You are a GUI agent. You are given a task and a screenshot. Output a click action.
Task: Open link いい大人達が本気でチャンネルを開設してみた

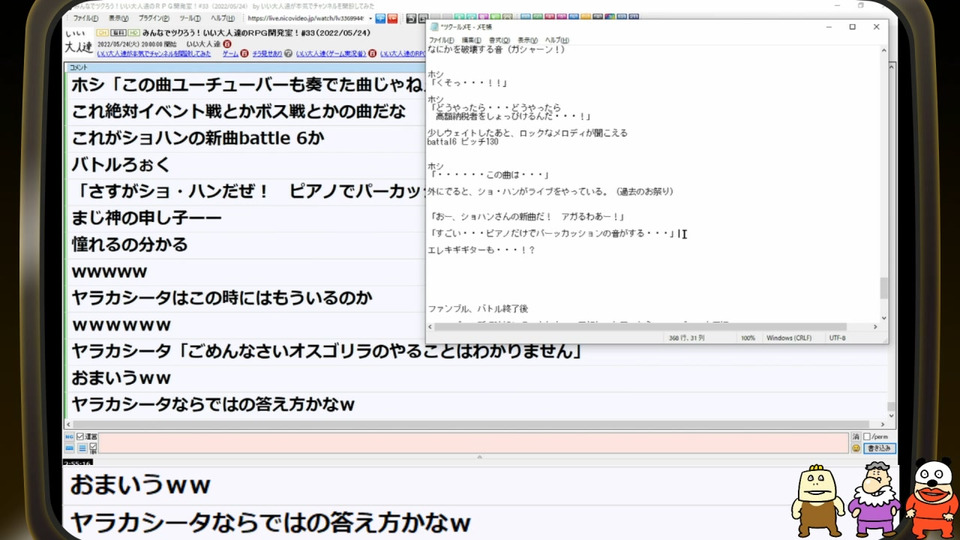click(x=154, y=54)
